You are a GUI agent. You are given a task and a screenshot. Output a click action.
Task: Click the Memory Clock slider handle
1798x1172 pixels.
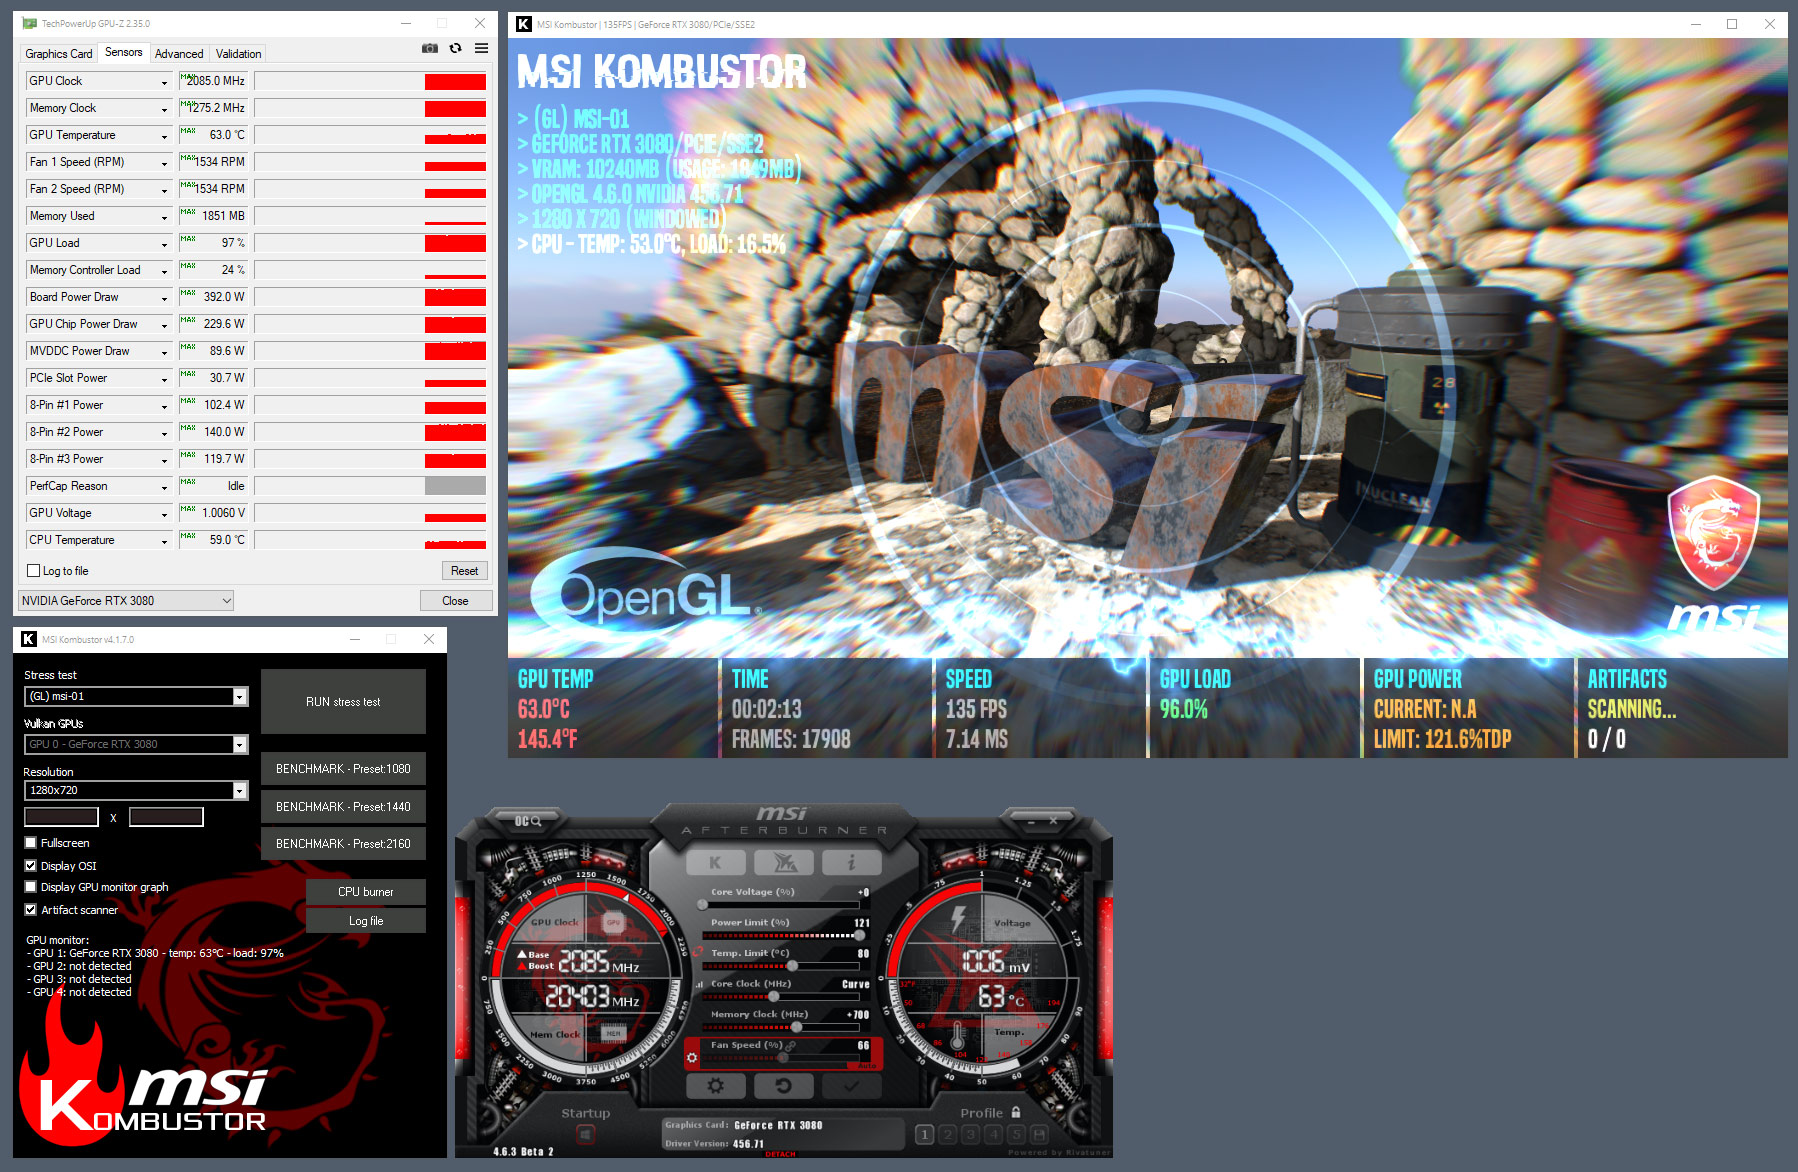tap(797, 1027)
